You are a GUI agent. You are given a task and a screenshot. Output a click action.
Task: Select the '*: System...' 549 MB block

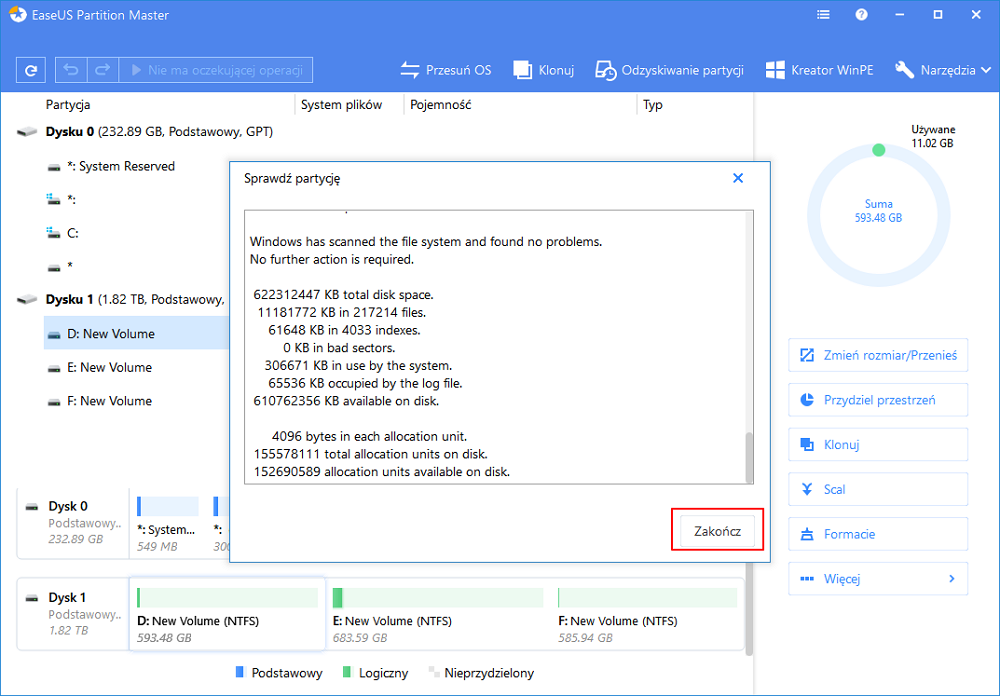pyautogui.click(x=167, y=524)
